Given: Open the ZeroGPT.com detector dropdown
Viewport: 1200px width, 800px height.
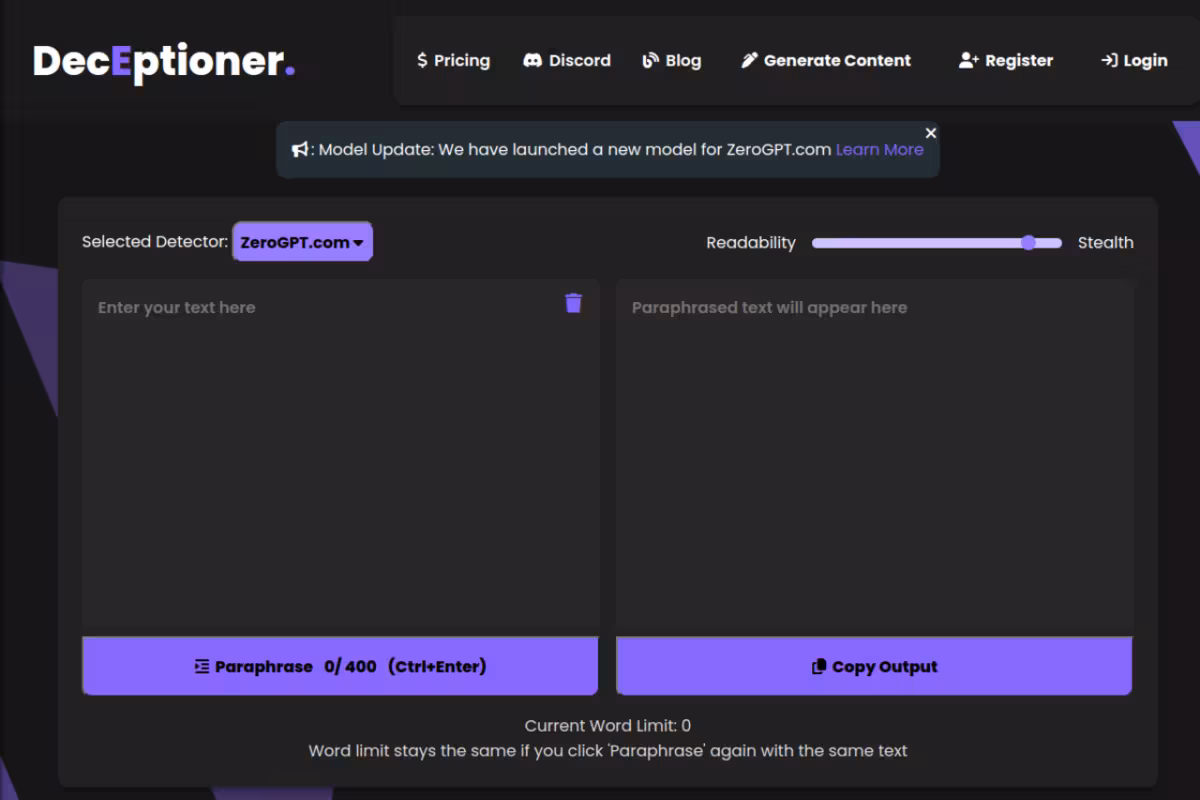Looking at the screenshot, I should [302, 242].
